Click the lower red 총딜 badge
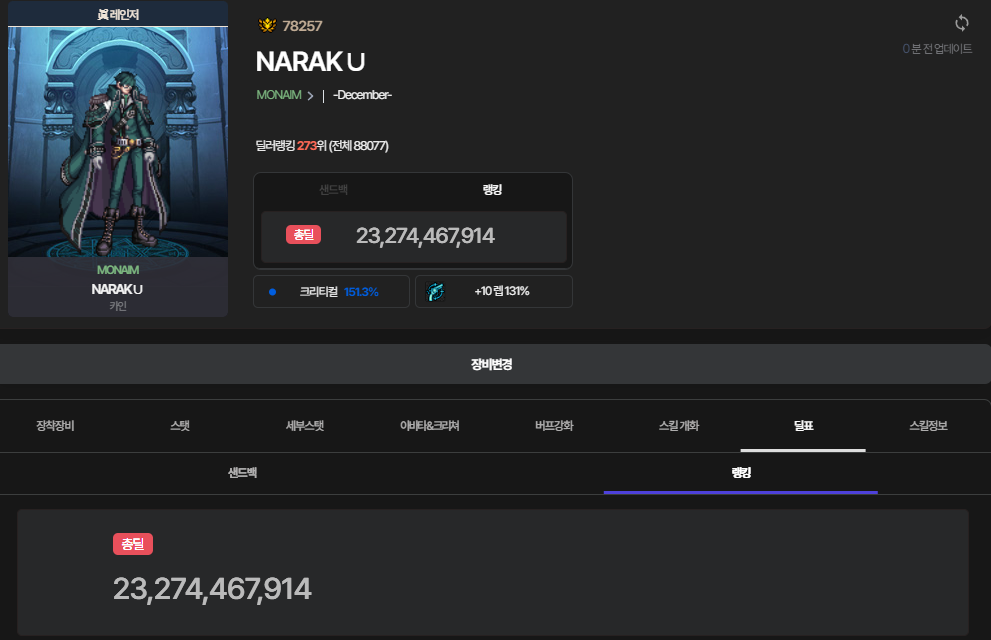The image size is (991, 640). point(133,544)
